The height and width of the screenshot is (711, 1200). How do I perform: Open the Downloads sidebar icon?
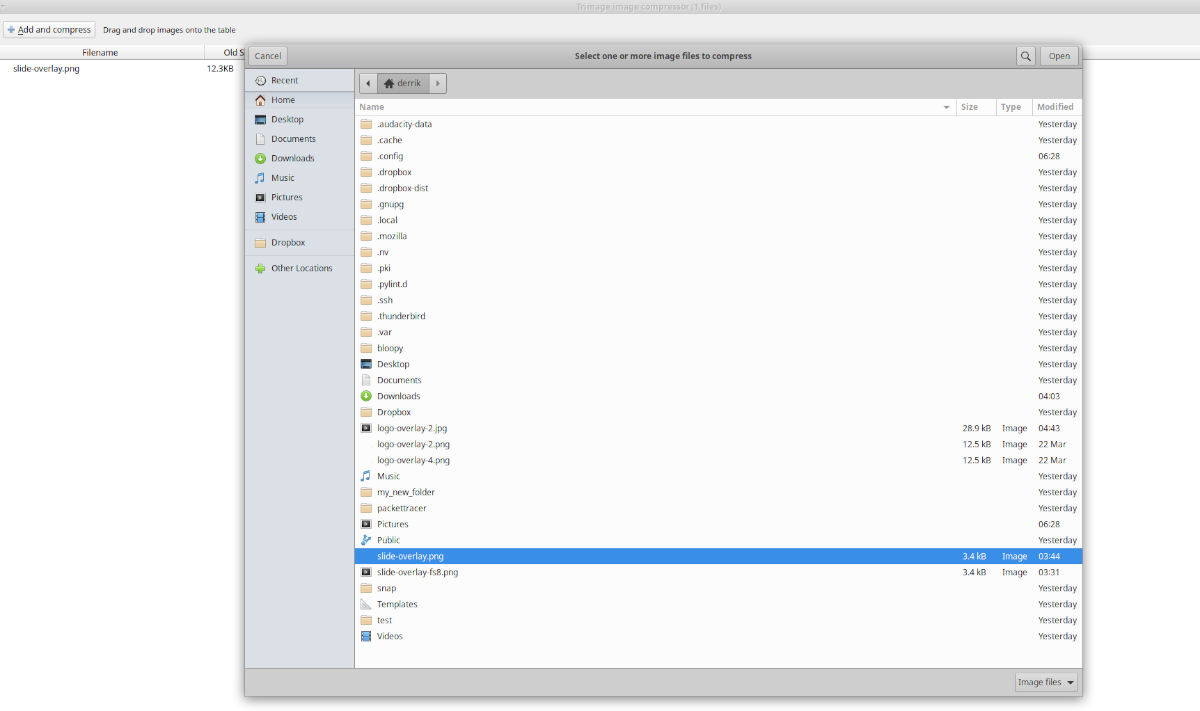click(263, 158)
